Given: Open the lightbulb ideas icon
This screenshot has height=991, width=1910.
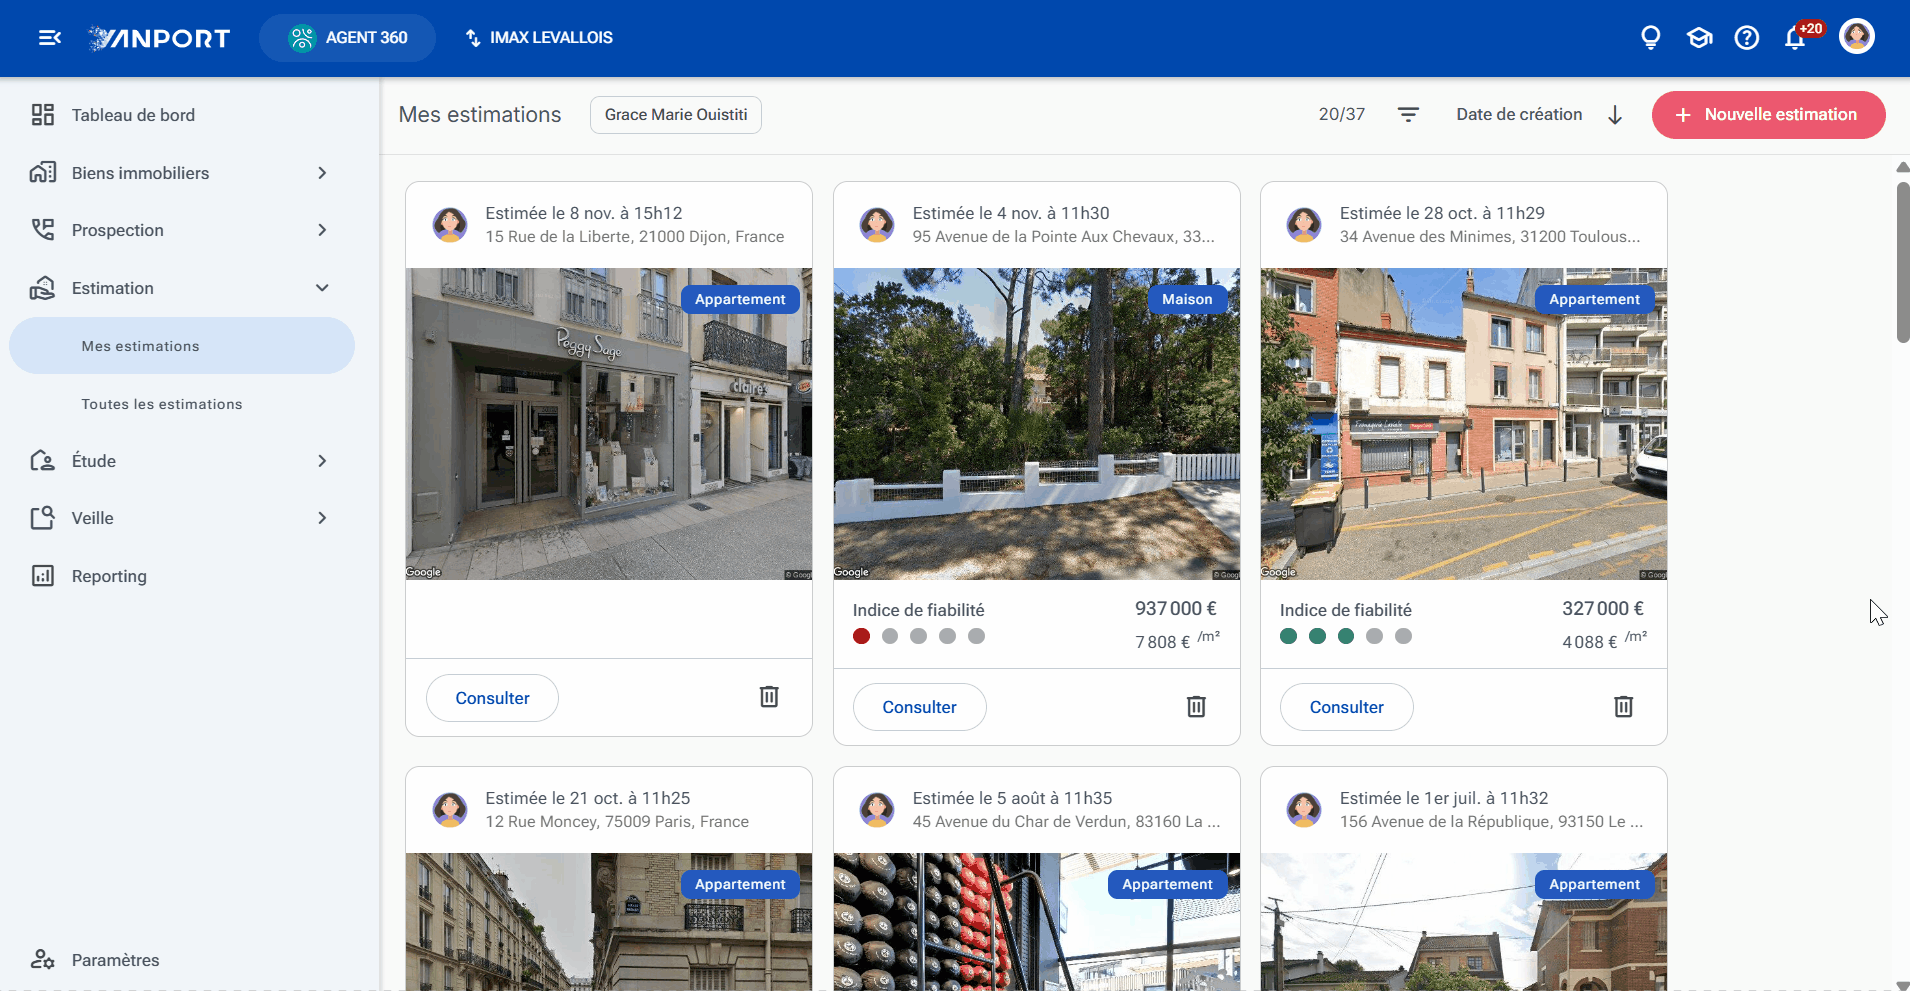Looking at the screenshot, I should [x=1651, y=38].
